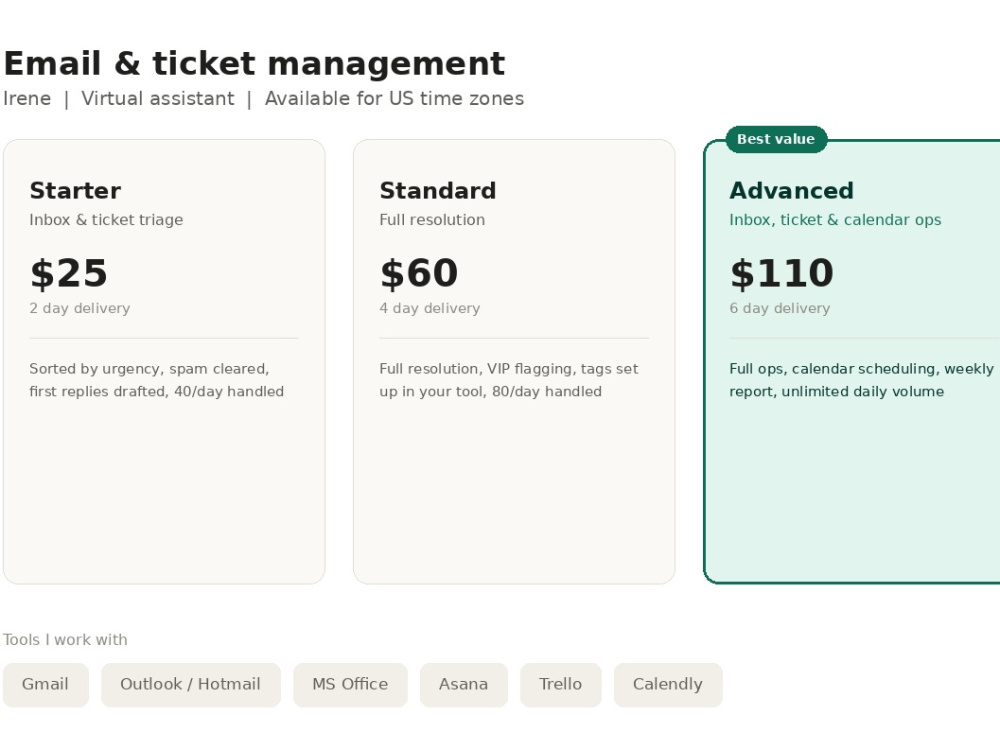Click the Inbox, ticket & calendar ops subtitle
Viewport: 1000px width, 750px height.
coord(835,220)
